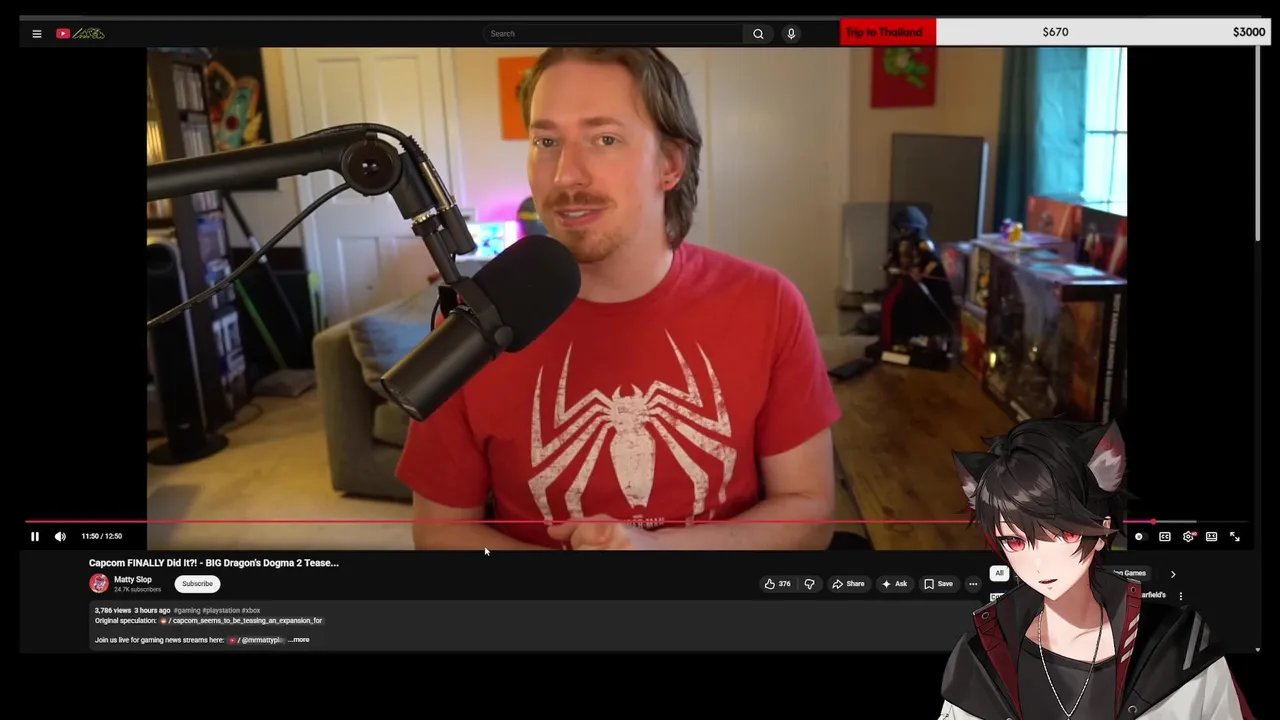
Task: Mute the video volume
Action: click(x=60, y=537)
